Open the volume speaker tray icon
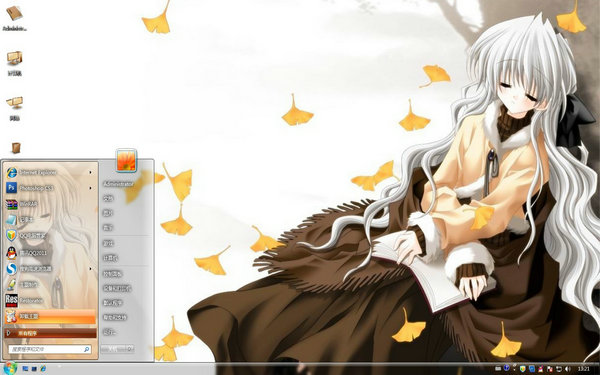 tap(567, 368)
